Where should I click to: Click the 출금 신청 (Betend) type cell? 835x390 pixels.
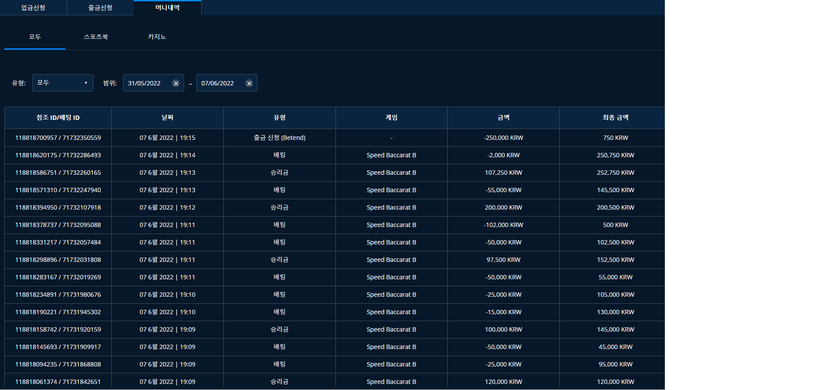point(280,138)
